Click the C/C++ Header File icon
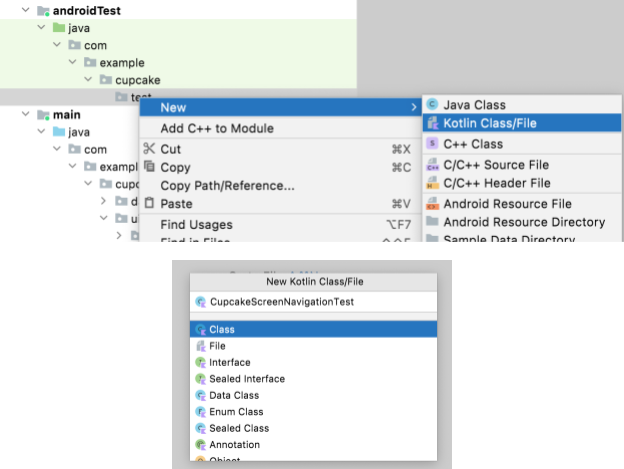The width and height of the screenshot is (624, 469). [x=432, y=183]
